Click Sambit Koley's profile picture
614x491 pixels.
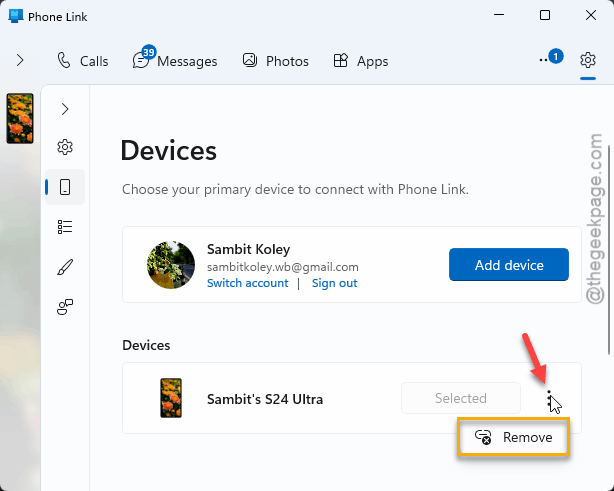pos(171,265)
